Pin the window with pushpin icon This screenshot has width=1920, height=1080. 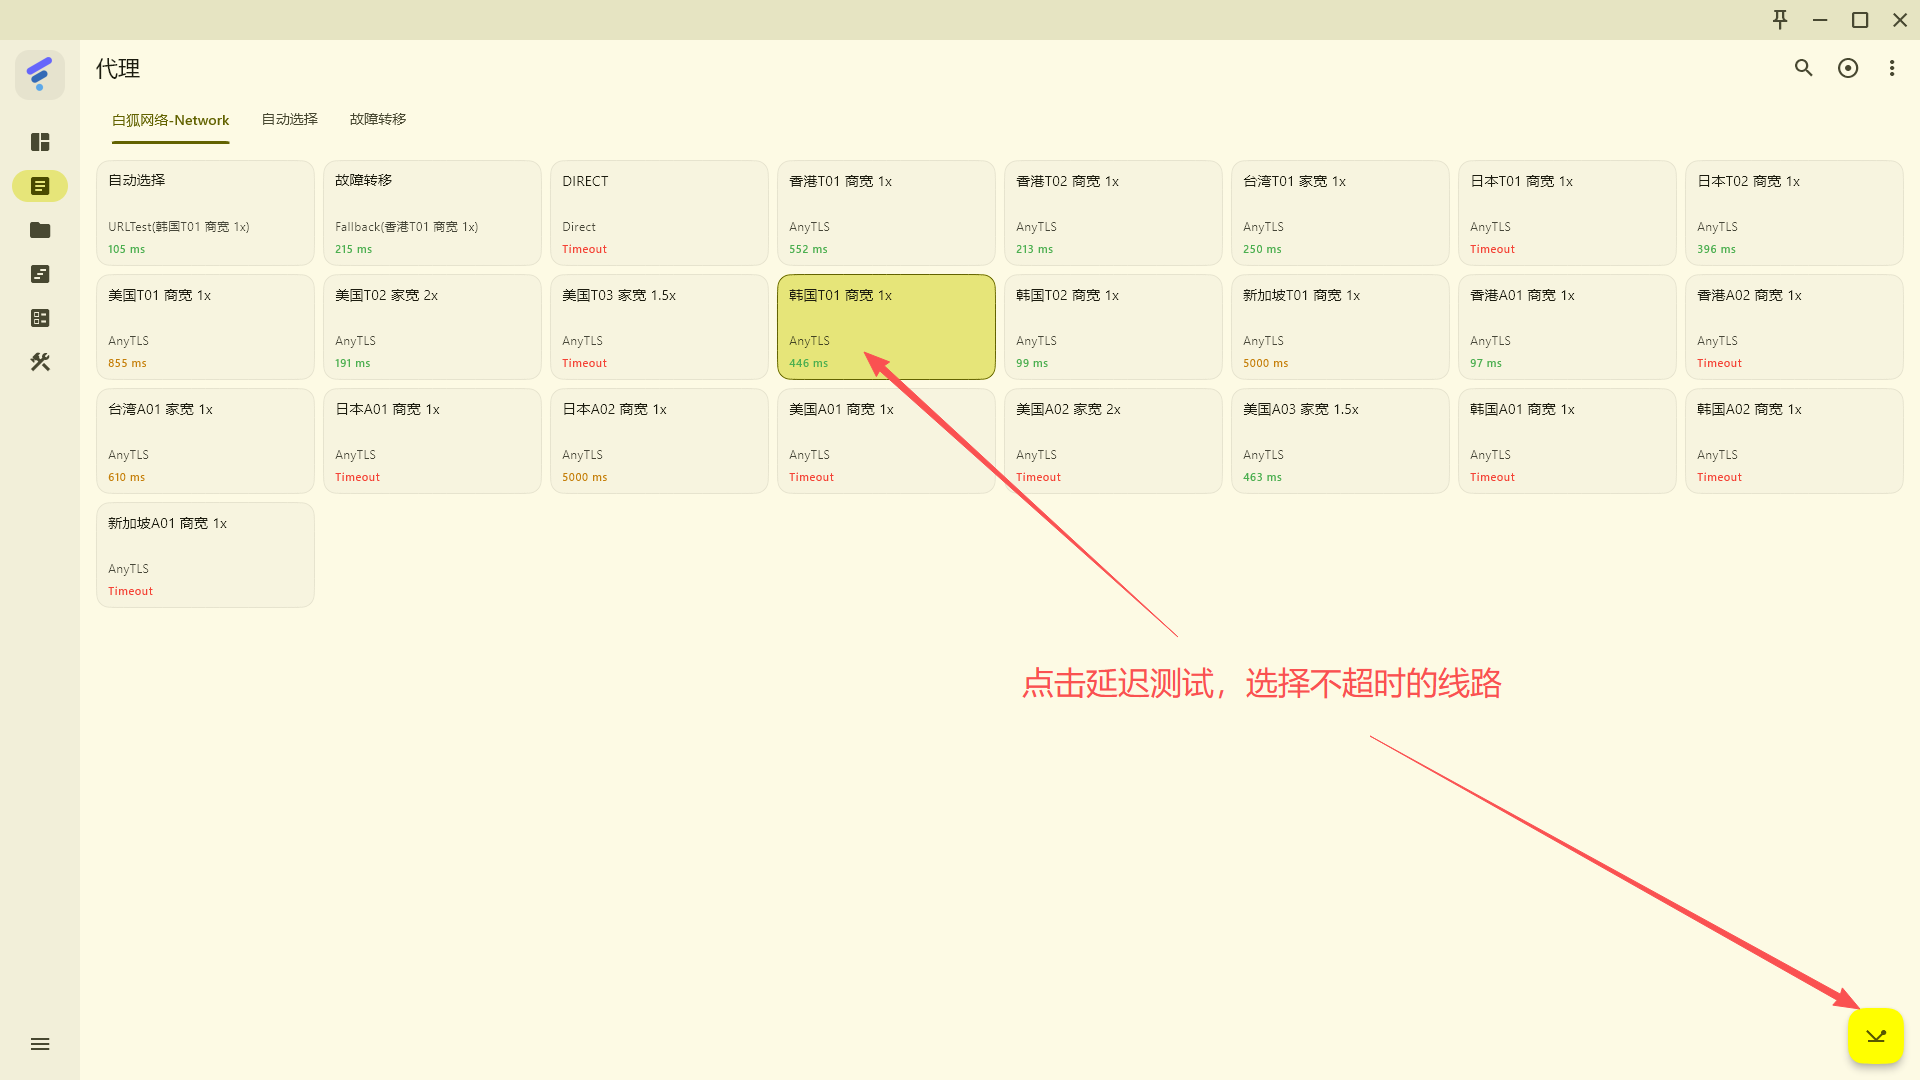pyautogui.click(x=1780, y=20)
